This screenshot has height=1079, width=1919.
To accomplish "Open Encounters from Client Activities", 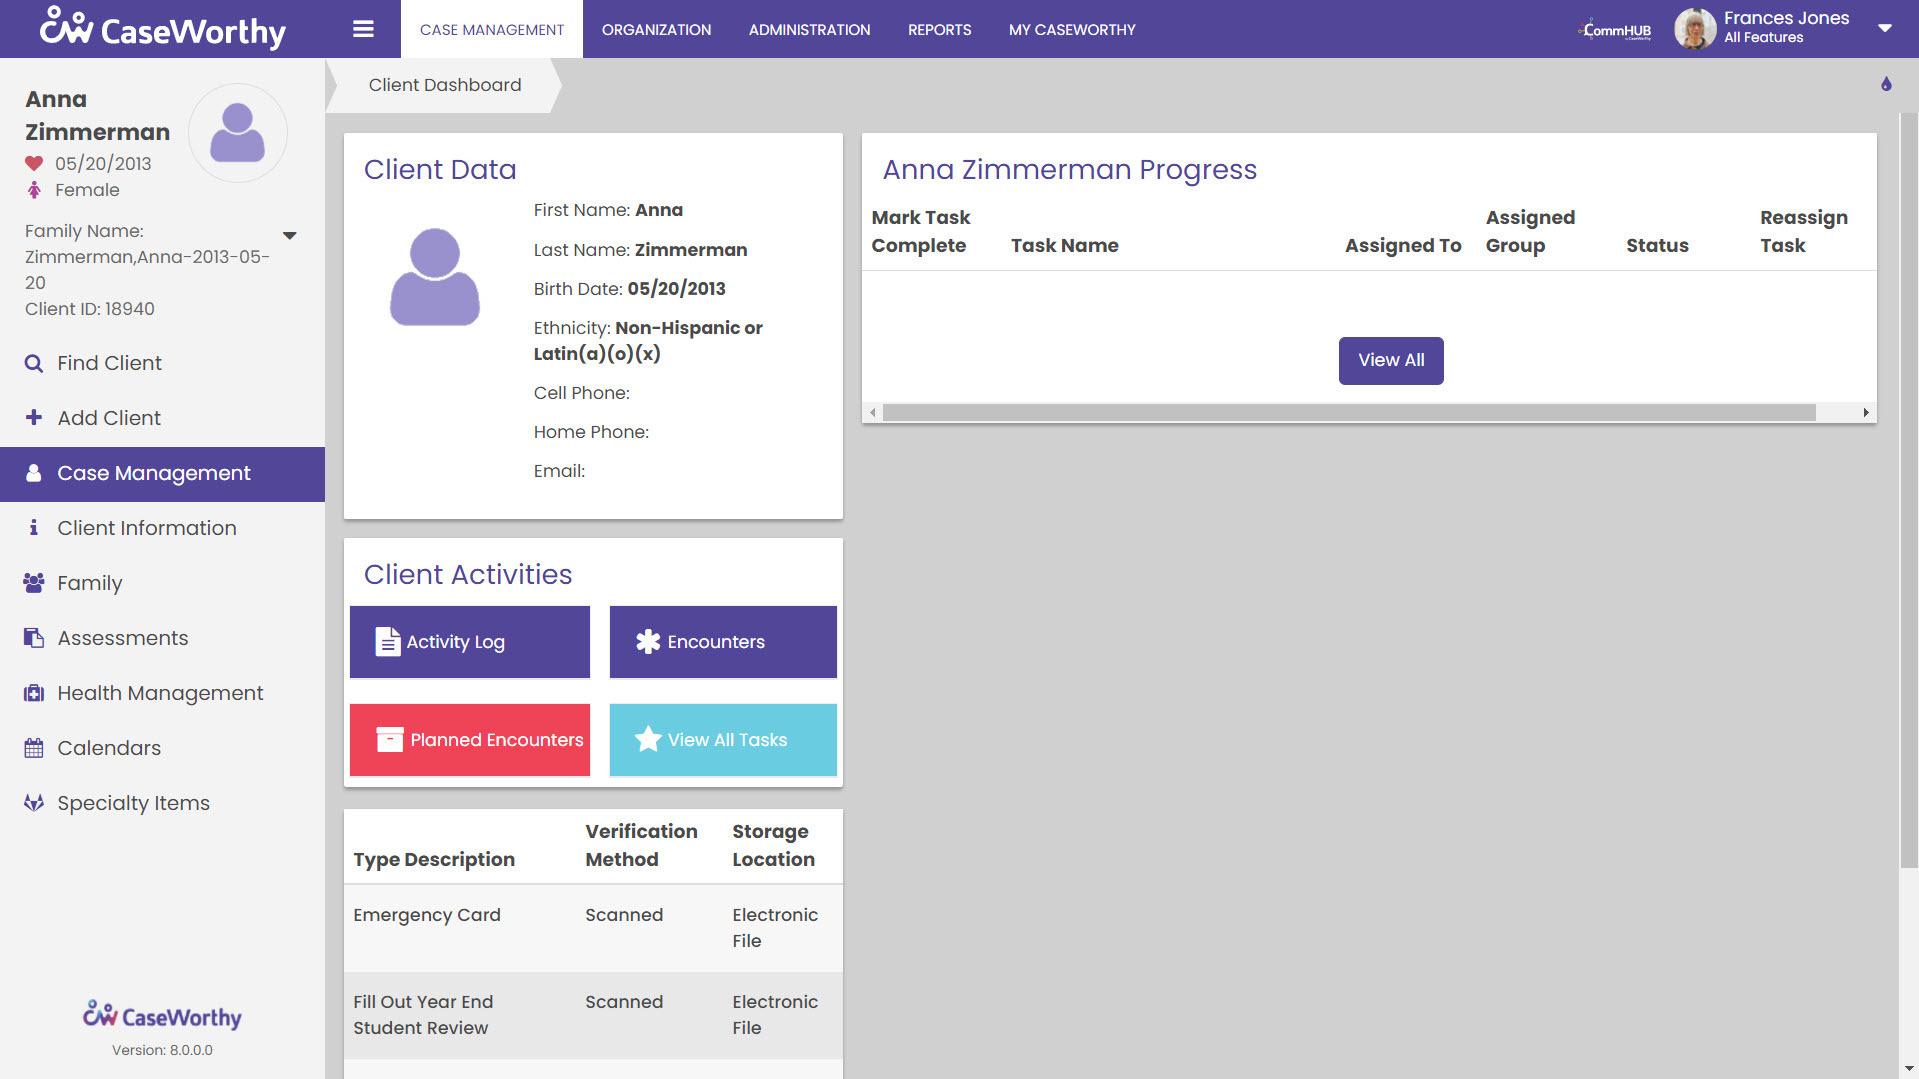I will pyautogui.click(x=722, y=641).
